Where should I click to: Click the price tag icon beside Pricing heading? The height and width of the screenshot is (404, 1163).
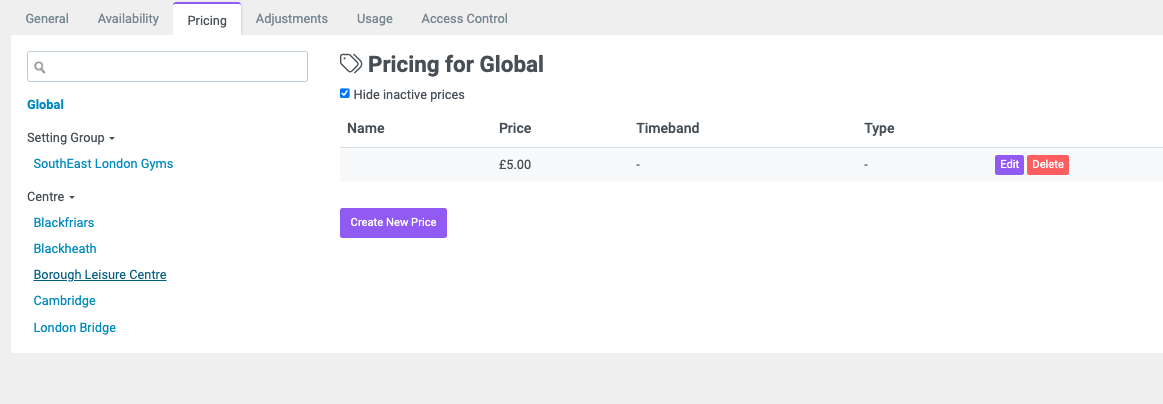351,64
